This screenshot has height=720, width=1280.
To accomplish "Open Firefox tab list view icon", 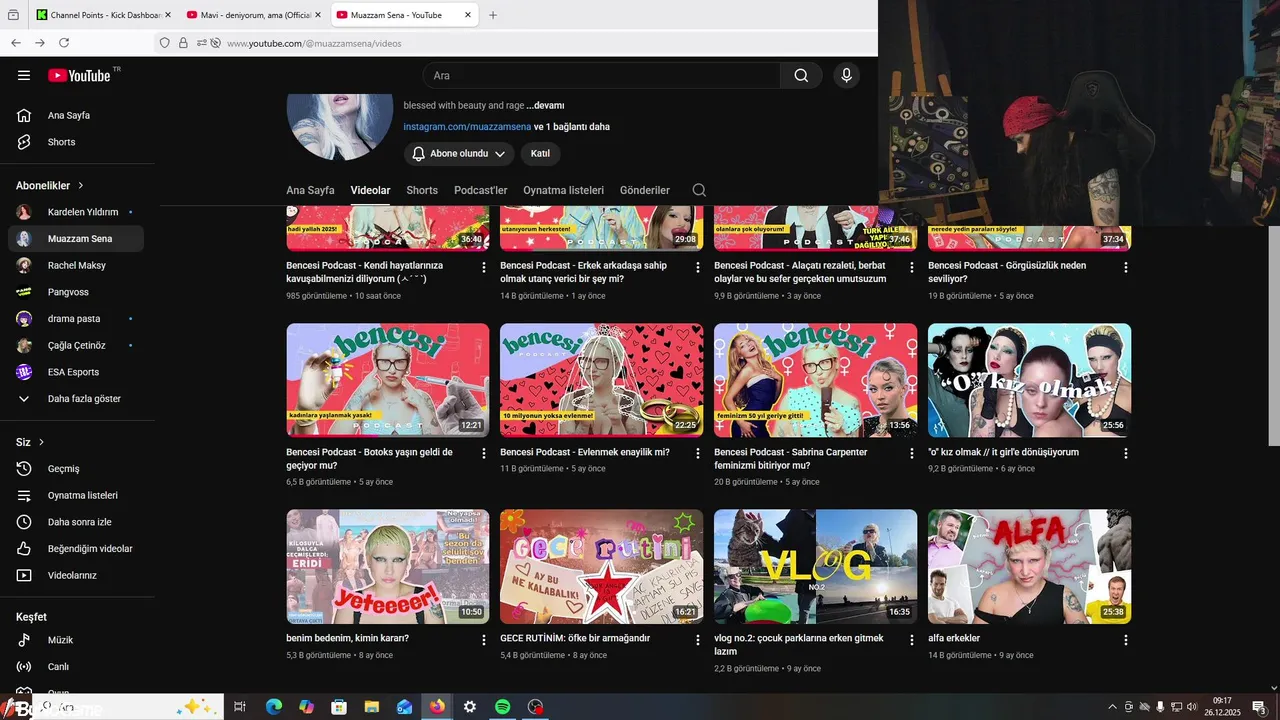I will [13, 15].
